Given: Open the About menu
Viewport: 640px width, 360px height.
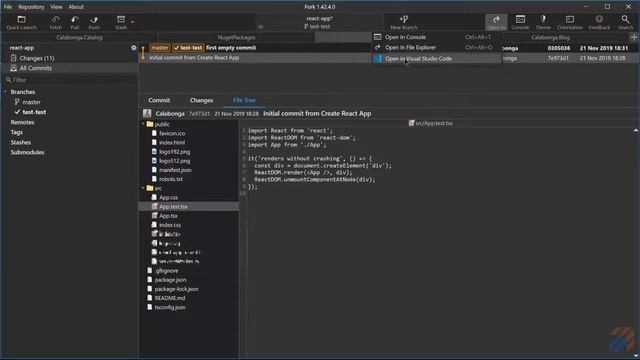Looking at the screenshot, I should 76,7.
